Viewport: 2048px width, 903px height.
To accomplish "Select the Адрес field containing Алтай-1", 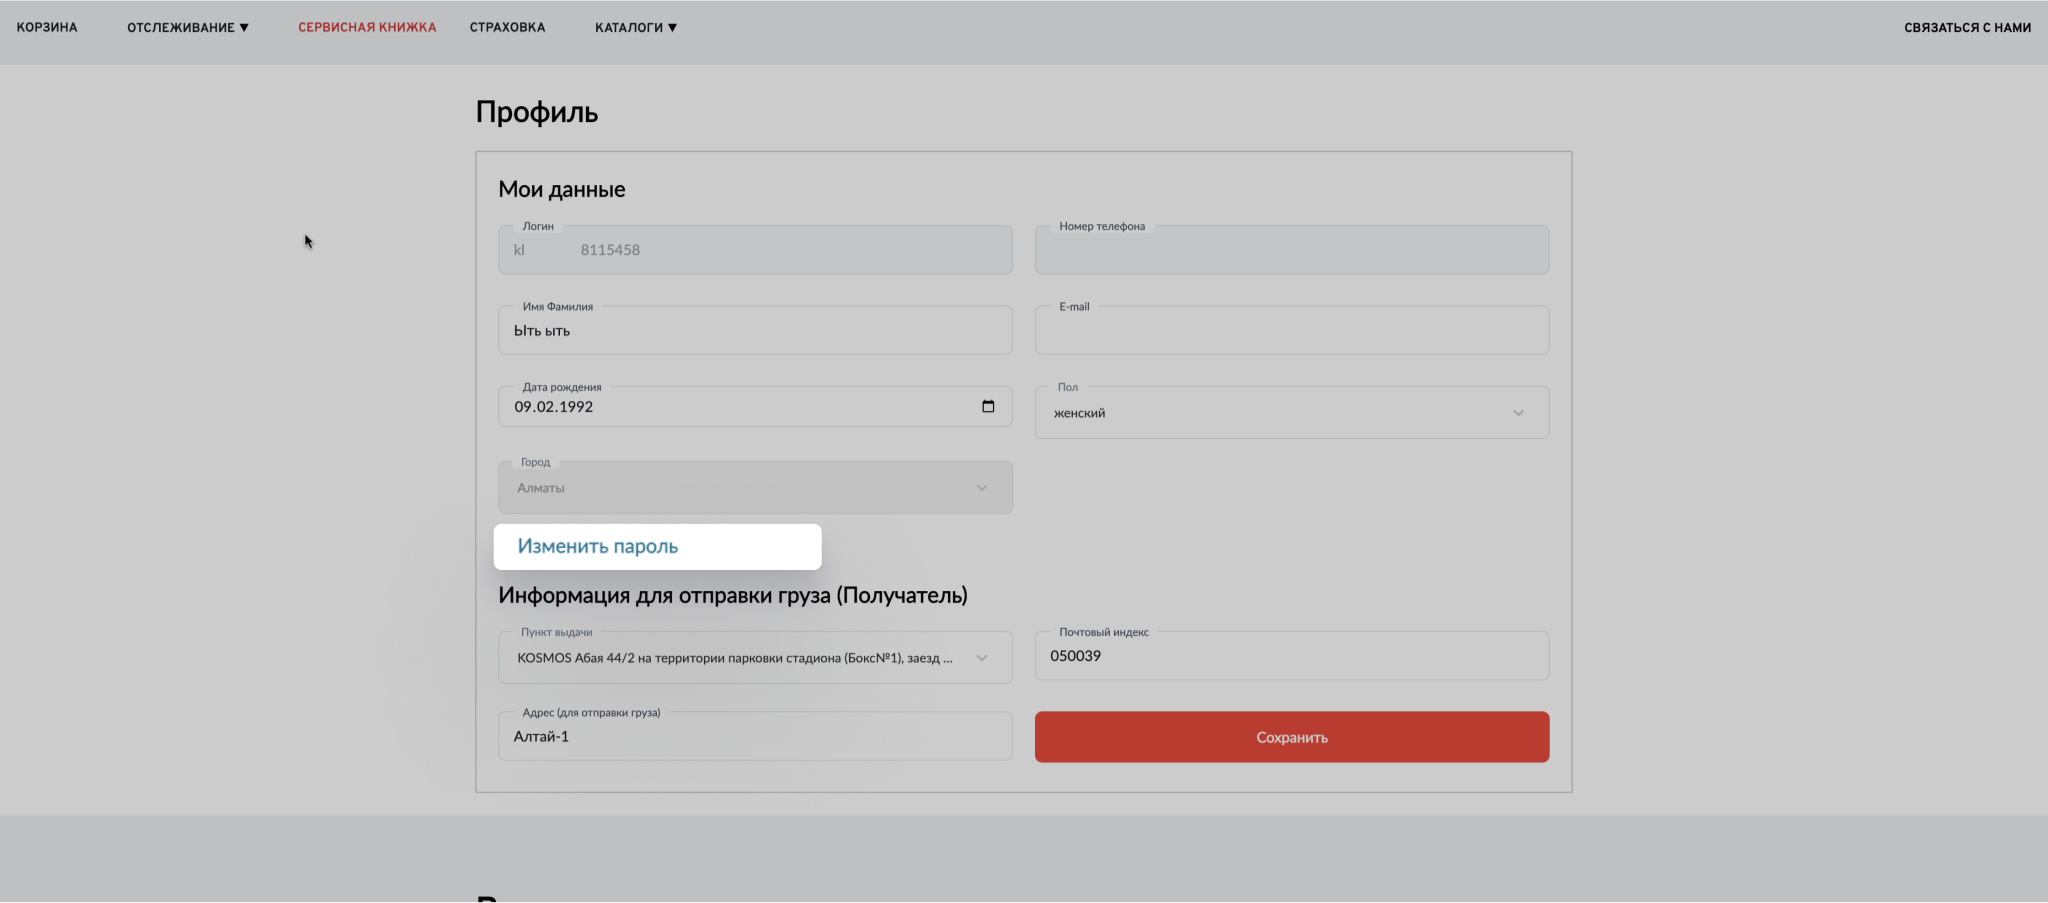I will coord(755,735).
